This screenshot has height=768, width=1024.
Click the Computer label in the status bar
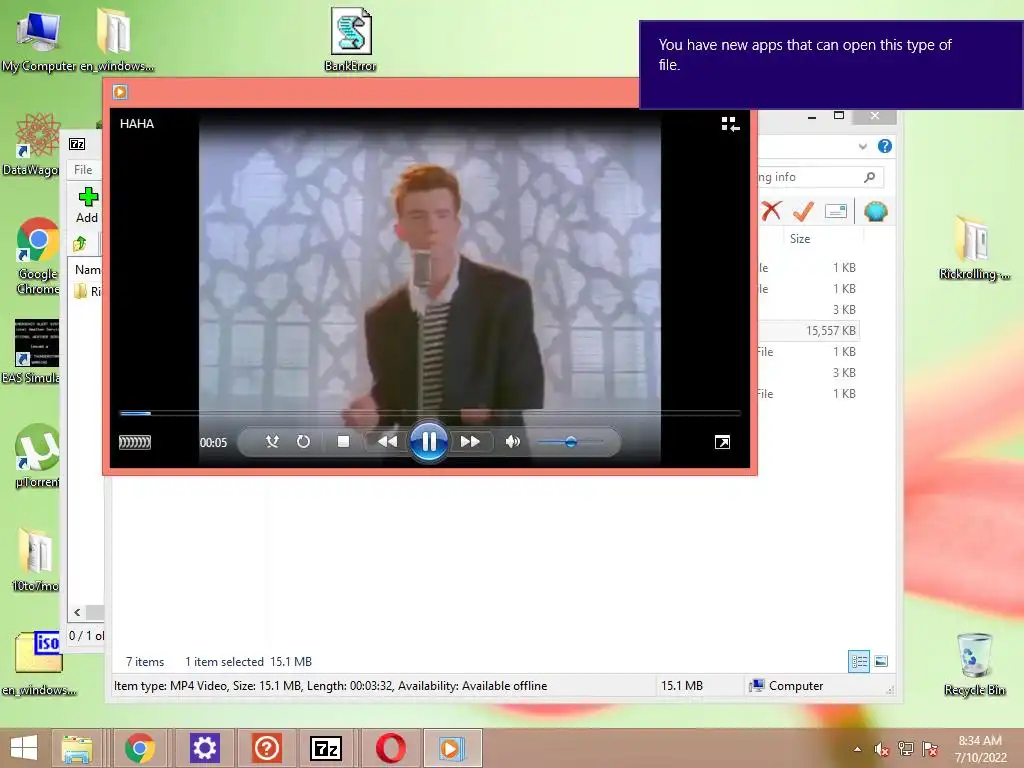coord(795,686)
